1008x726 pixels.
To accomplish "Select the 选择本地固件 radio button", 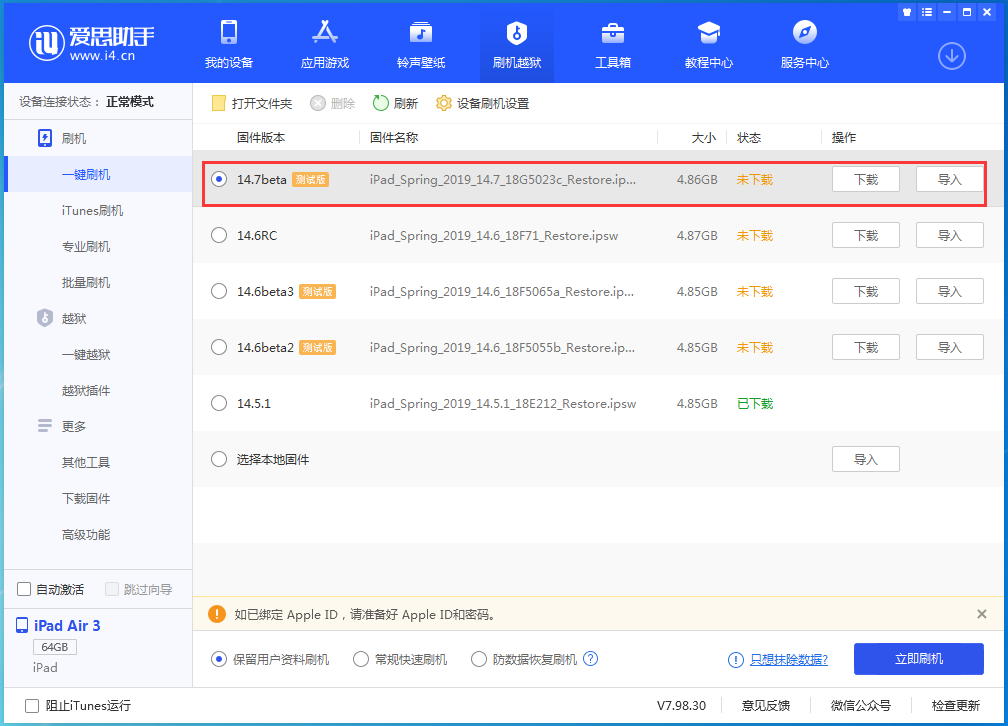I will [219, 459].
